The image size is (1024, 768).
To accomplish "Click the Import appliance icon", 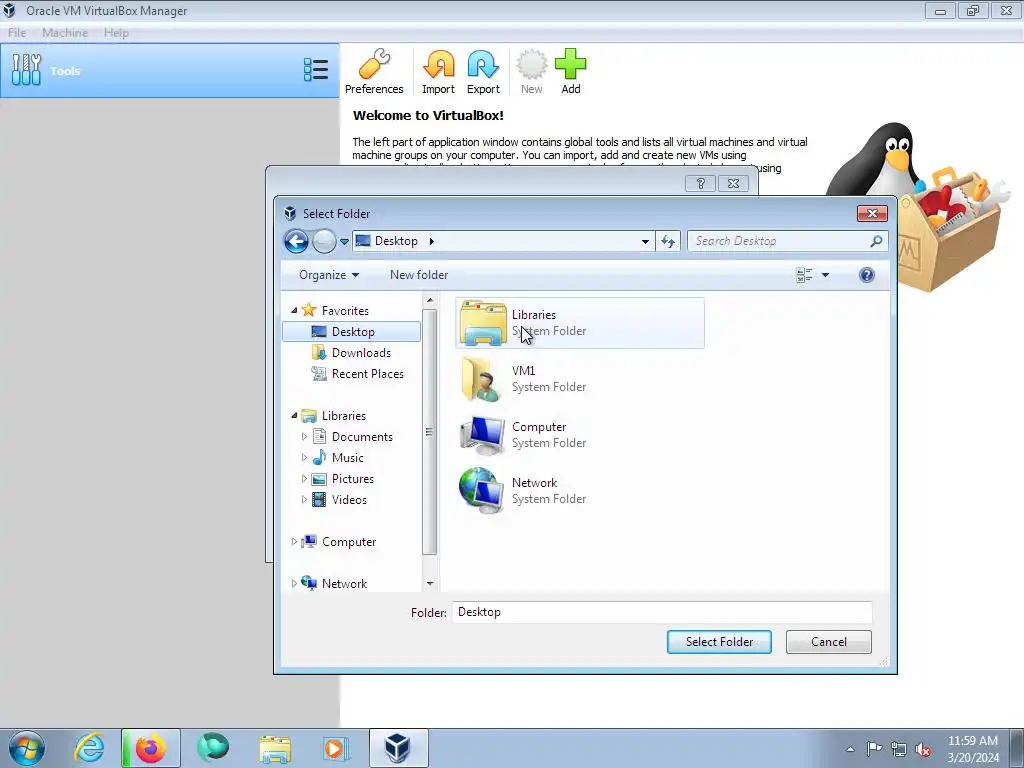I will (438, 72).
